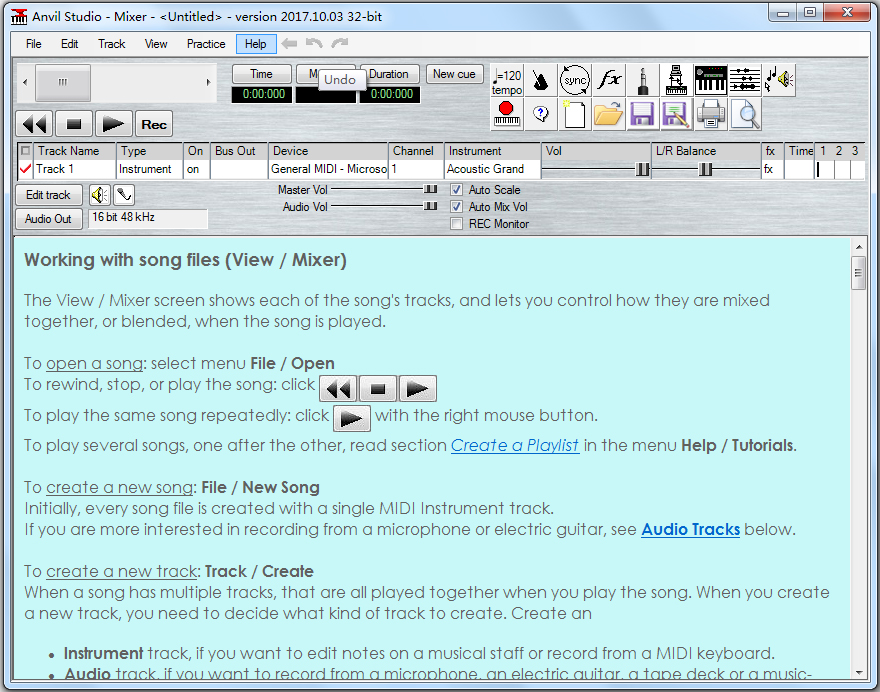Open the Track menu

[112, 44]
